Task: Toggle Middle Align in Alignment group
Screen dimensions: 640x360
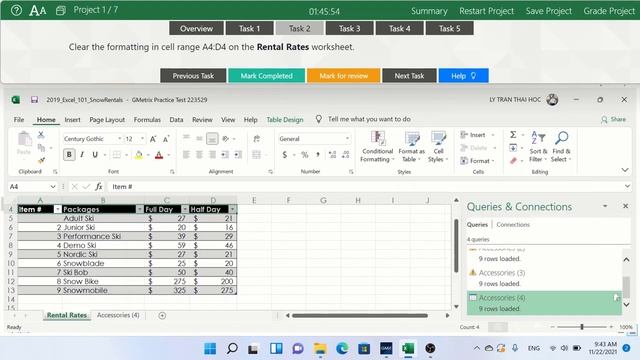Action: click(199, 139)
